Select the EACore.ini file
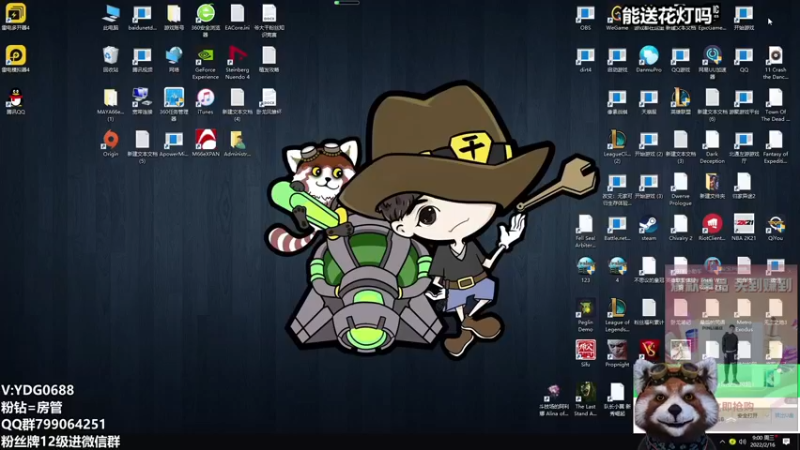Image resolution: width=800 pixels, height=450 pixels. coord(237,17)
